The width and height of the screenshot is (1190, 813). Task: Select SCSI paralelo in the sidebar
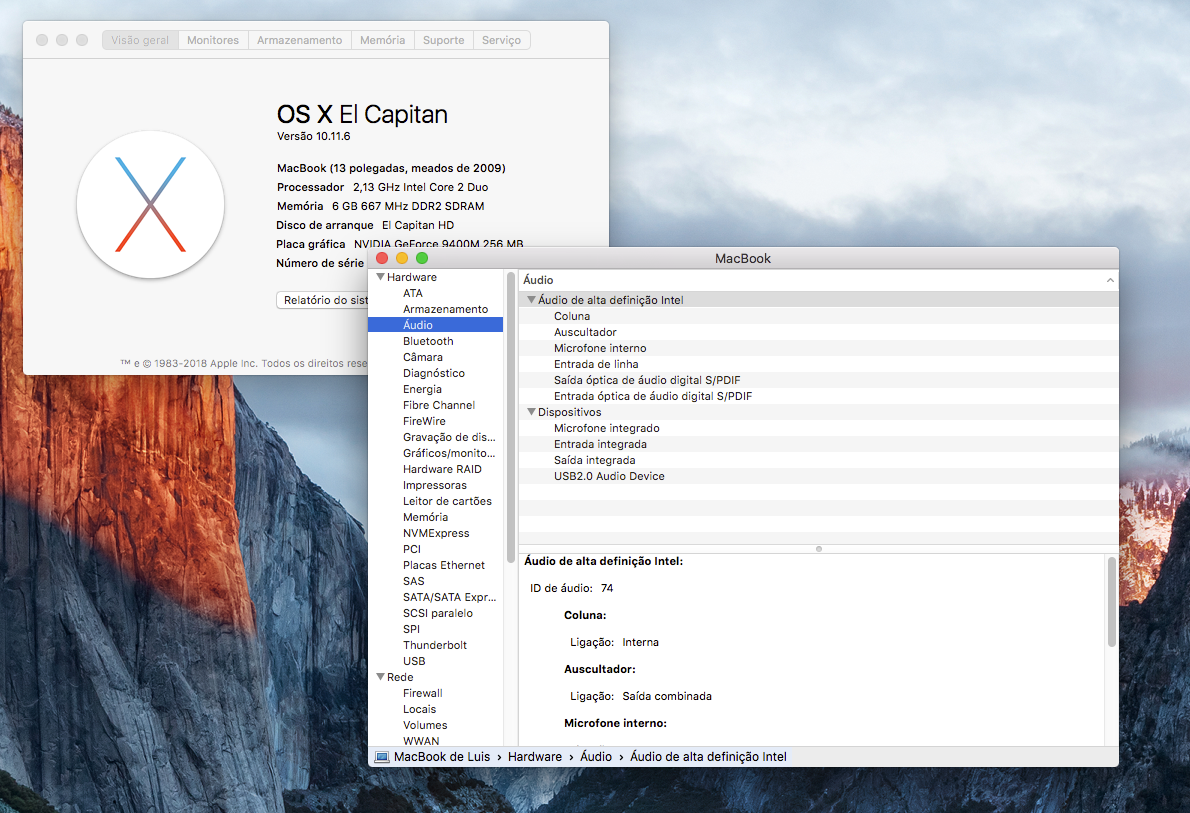[x=437, y=613]
